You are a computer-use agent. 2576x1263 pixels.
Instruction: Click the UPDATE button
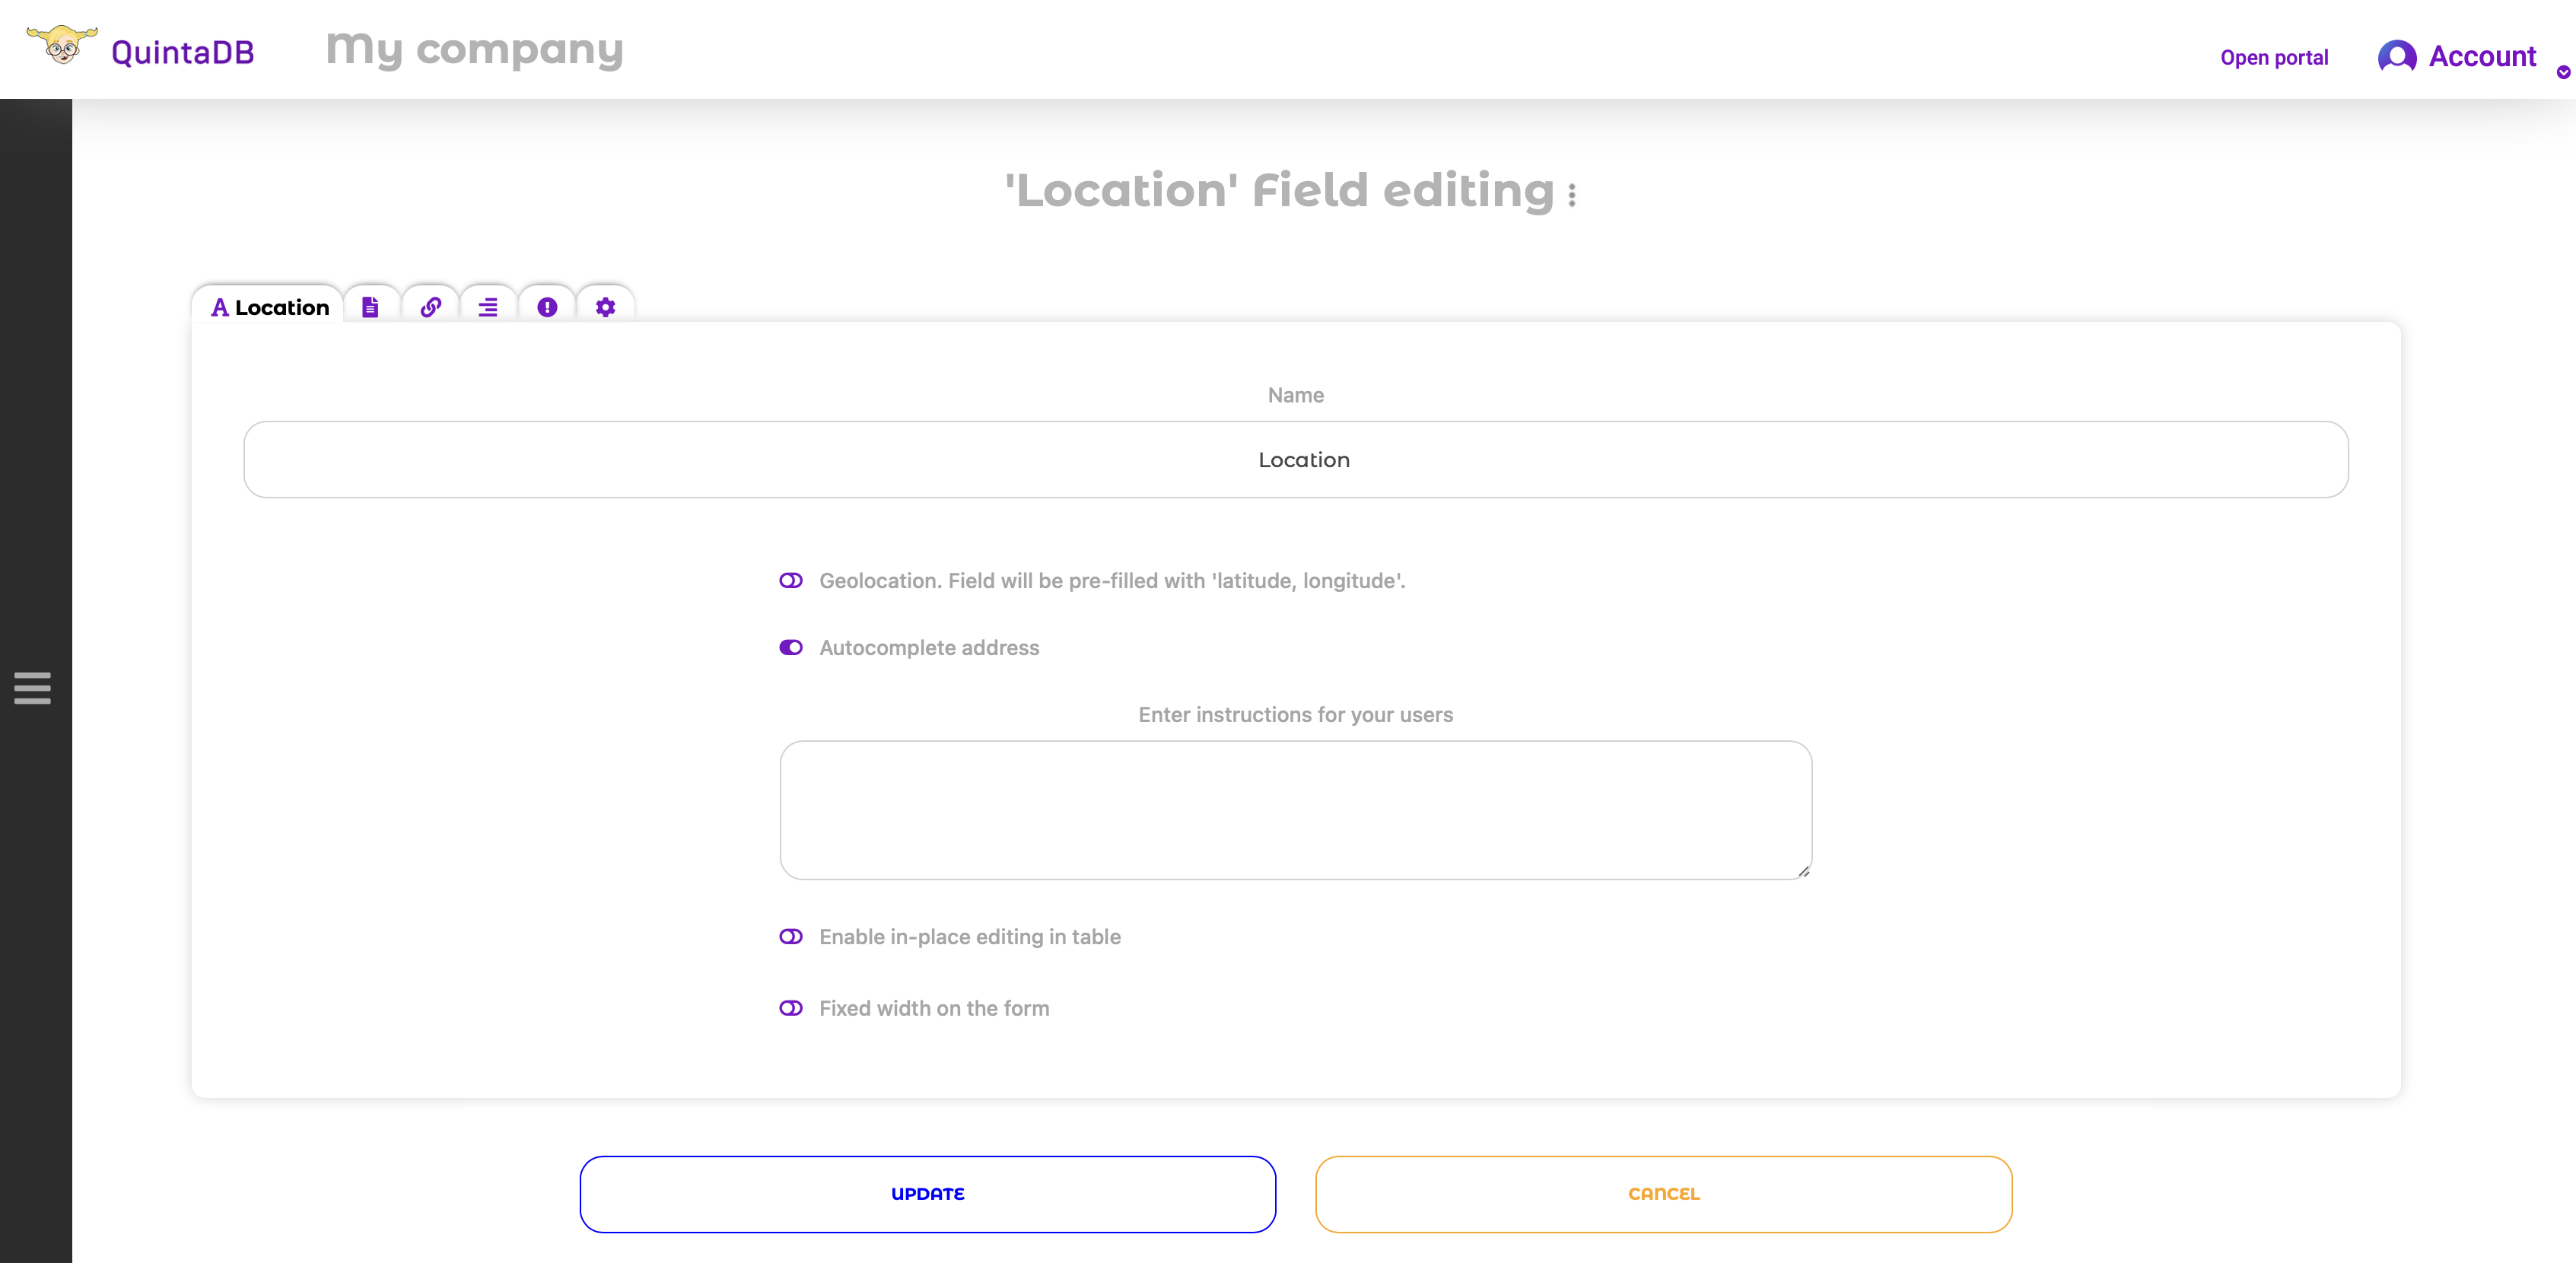pyautogui.click(x=926, y=1193)
